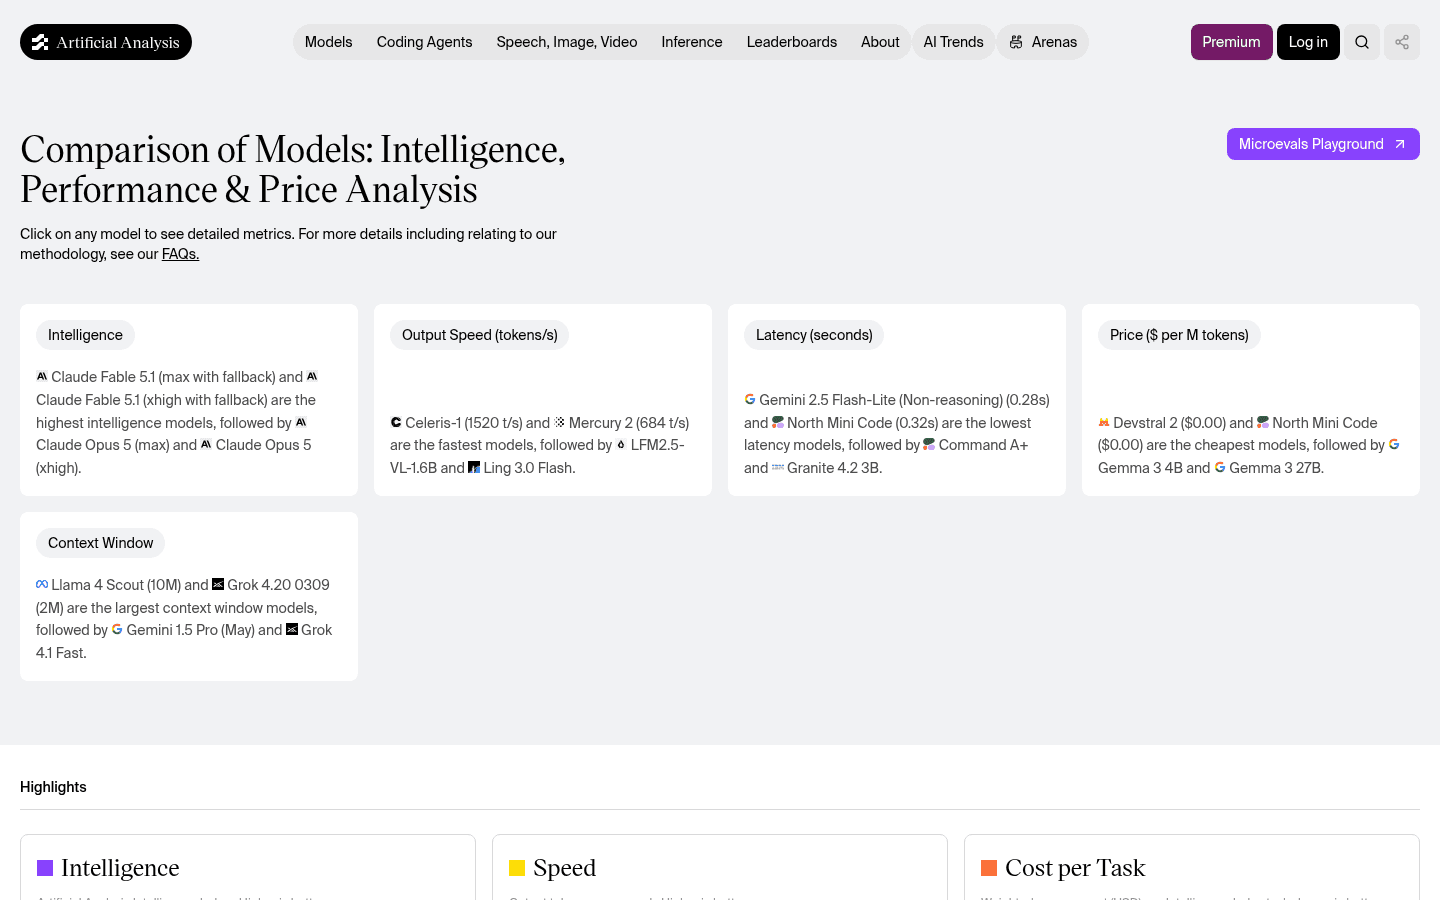Click the Intelligence highlight card heading
1440x900 pixels.
pos(120,868)
